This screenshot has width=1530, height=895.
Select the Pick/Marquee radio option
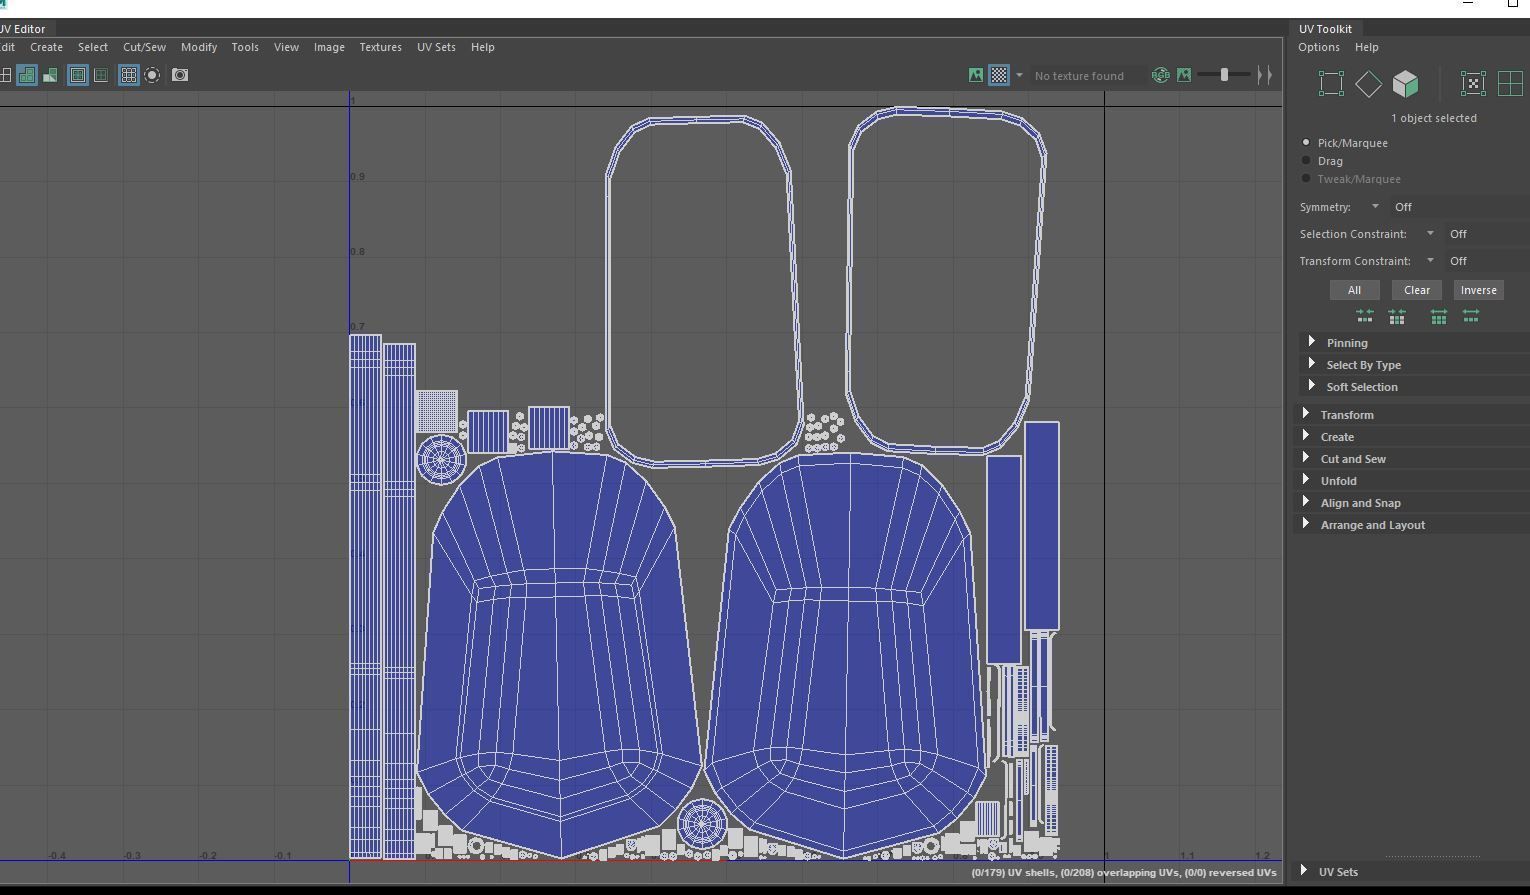pyautogui.click(x=1306, y=143)
